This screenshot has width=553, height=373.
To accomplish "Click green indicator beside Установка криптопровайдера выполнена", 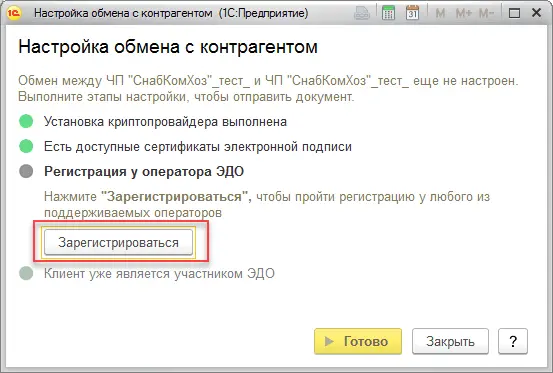I will (26, 121).
